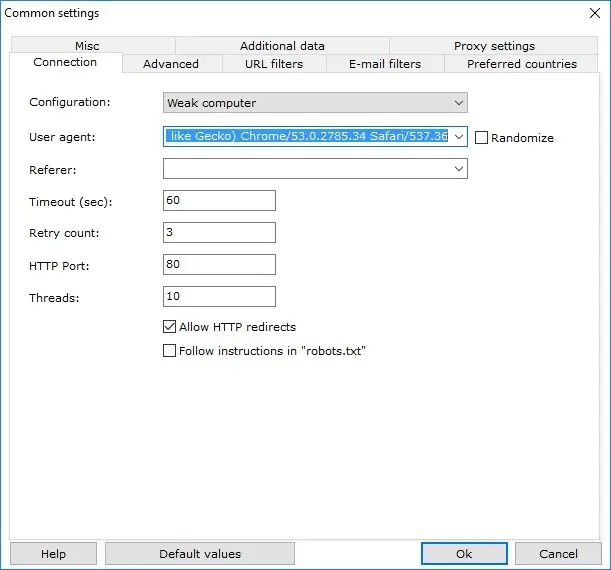Viewport: 611px width, 570px height.
Task: Open the Preferred countries tab
Action: (521, 64)
